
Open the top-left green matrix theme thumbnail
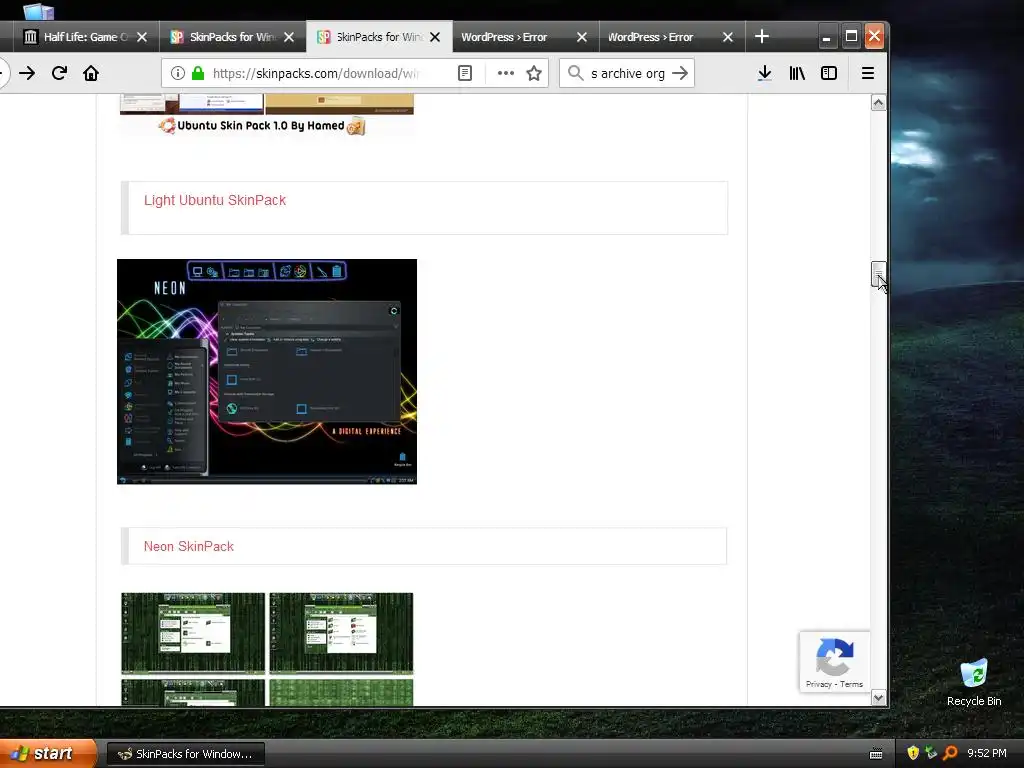coord(193,633)
